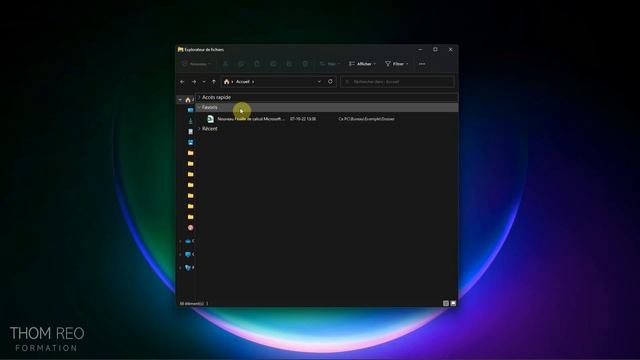Collapse the Home node in the navigation pane
This screenshot has height=360, width=640.
coord(180,100)
